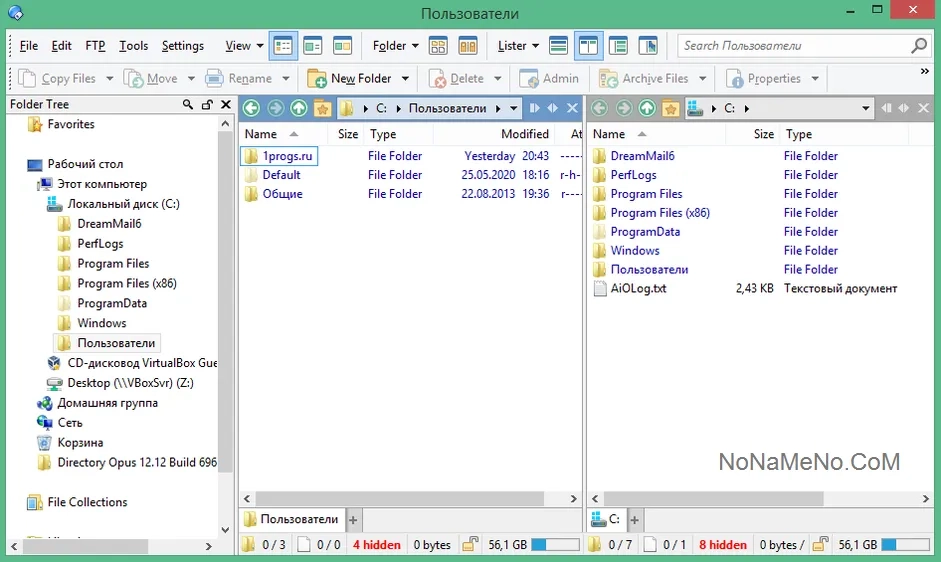Toggle dual vertical display in Lister group
This screenshot has height=562, width=941.
[588, 46]
